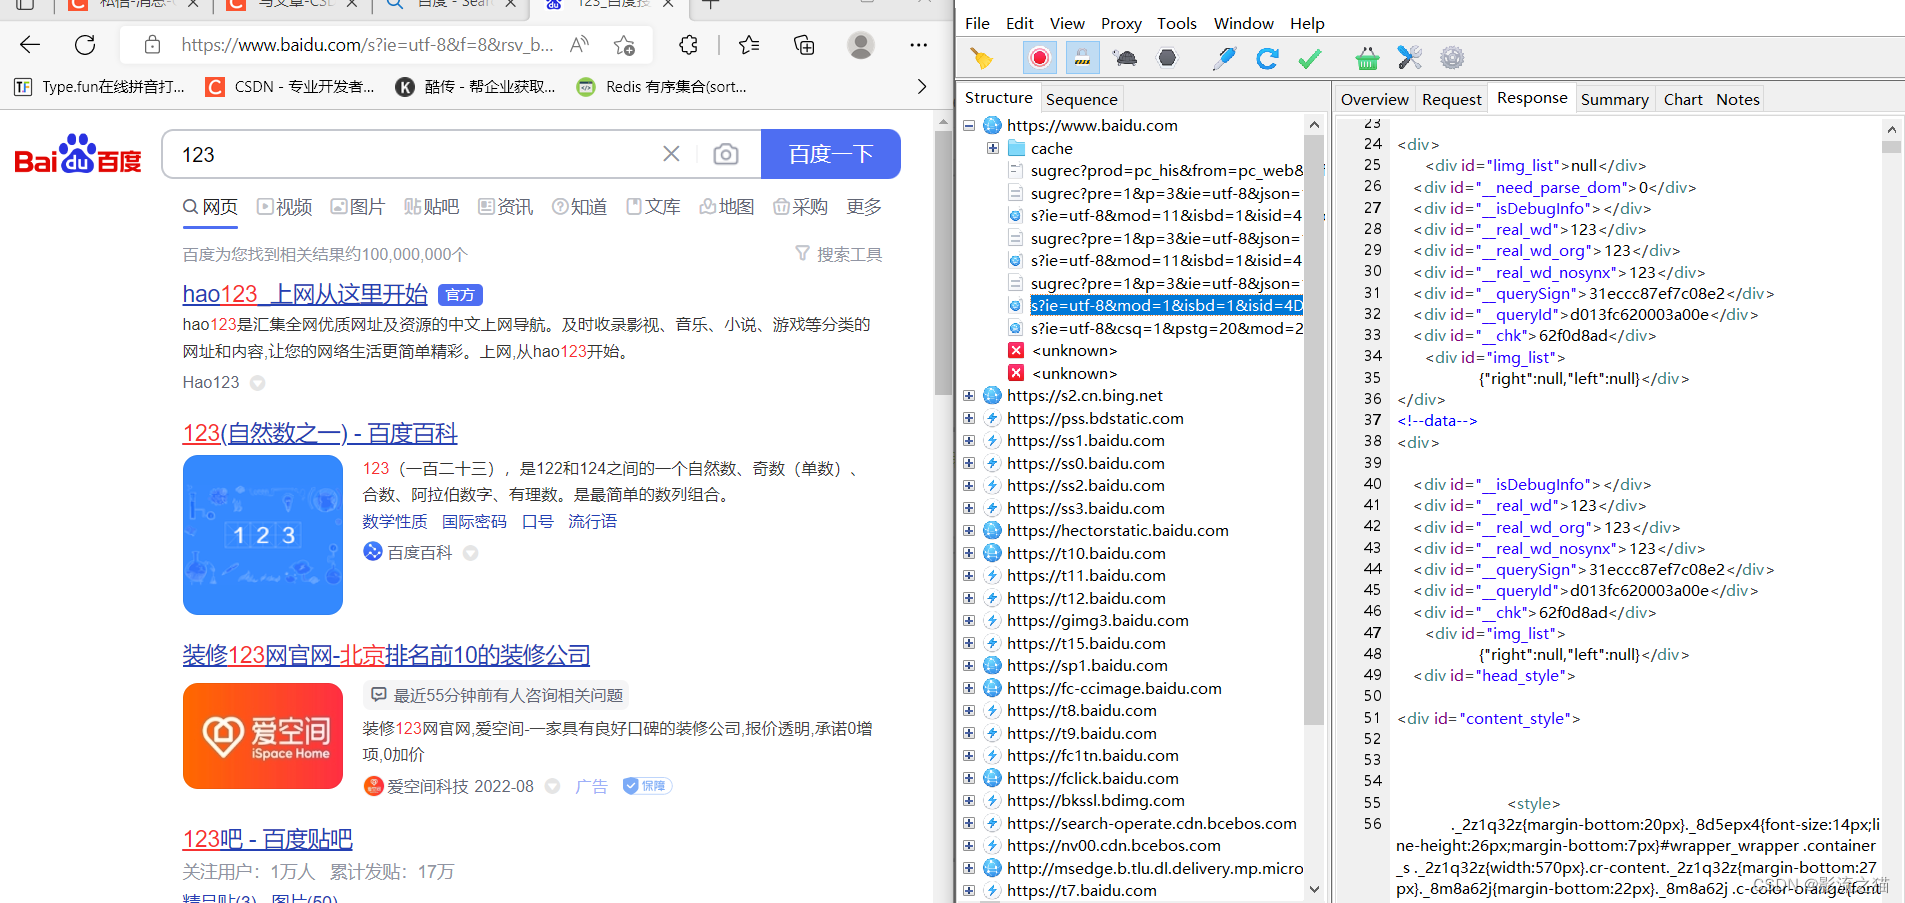Image resolution: width=1905 pixels, height=903 pixels.
Task: Open Edge profile avatar
Action: (861, 44)
